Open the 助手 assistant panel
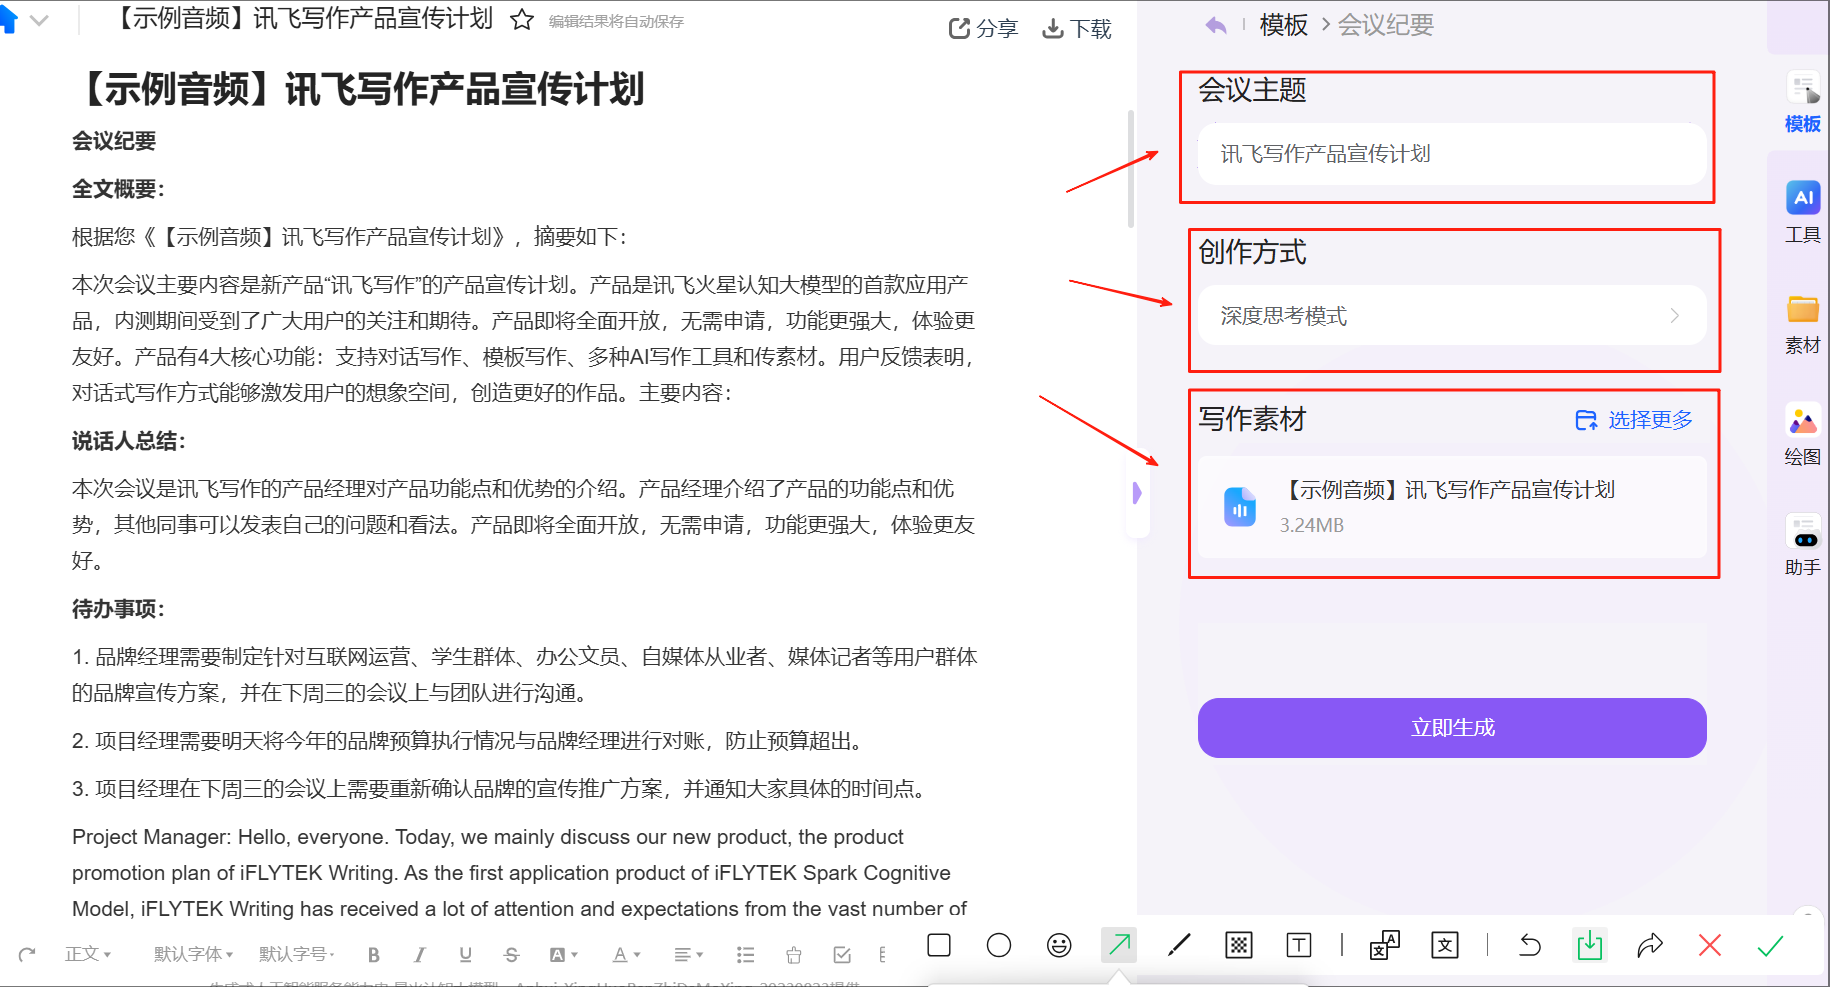This screenshot has width=1830, height=987. tap(1802, 544)
